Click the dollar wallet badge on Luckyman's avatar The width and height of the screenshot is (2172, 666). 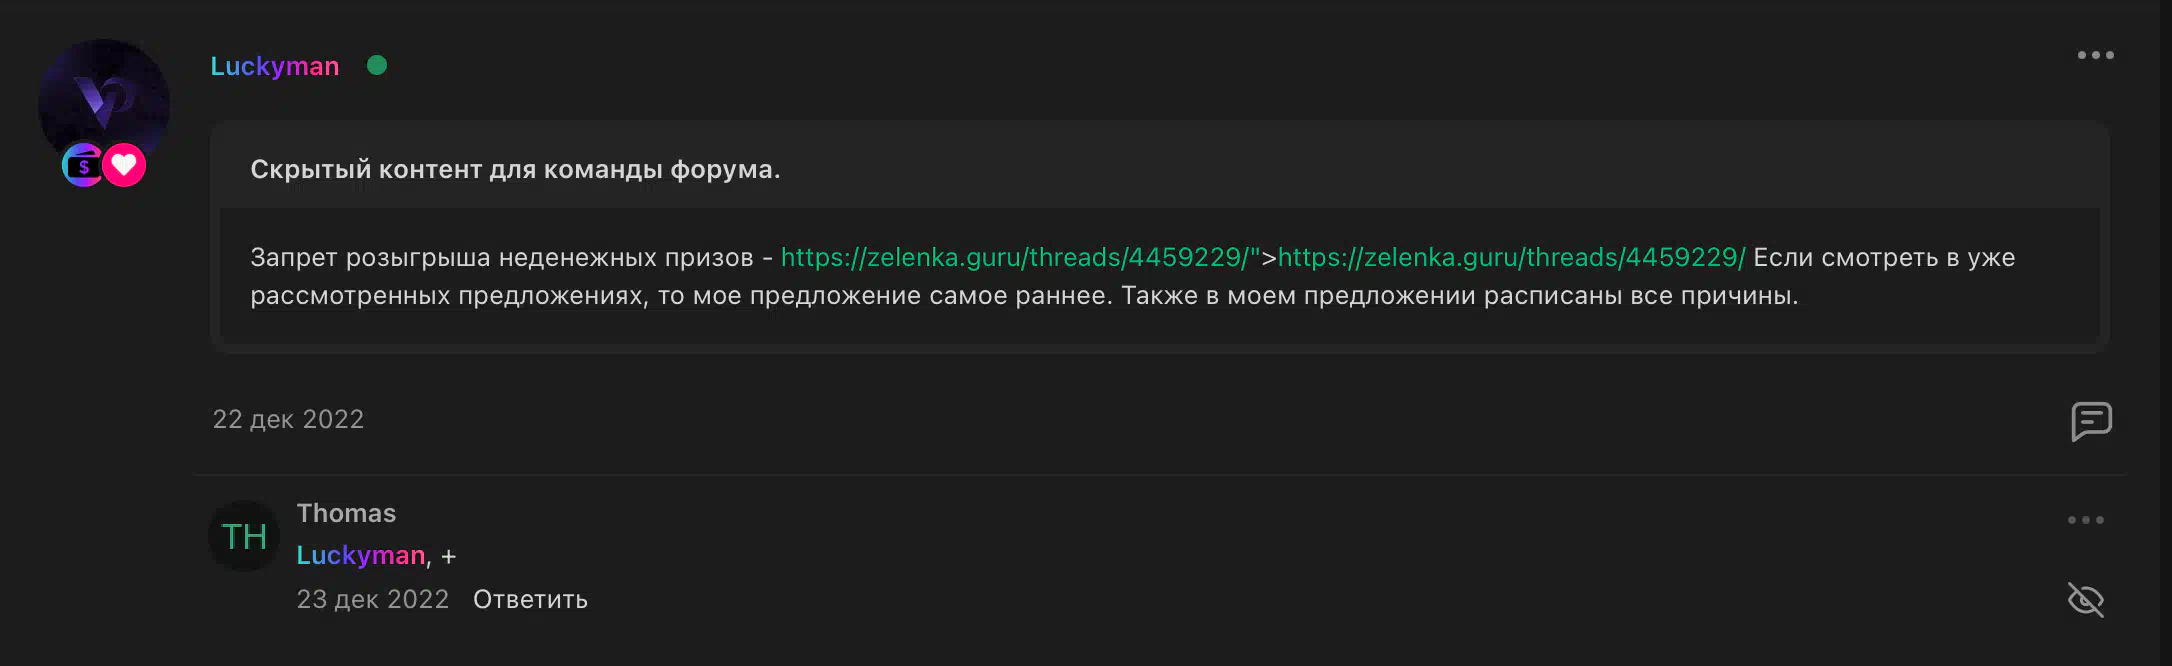(84, 166)
